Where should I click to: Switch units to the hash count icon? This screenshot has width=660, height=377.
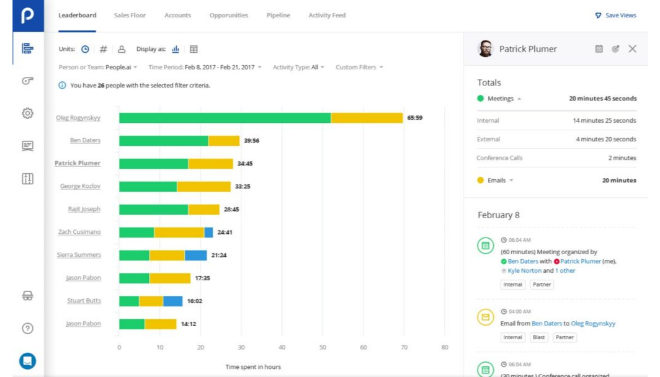(103, 49)
